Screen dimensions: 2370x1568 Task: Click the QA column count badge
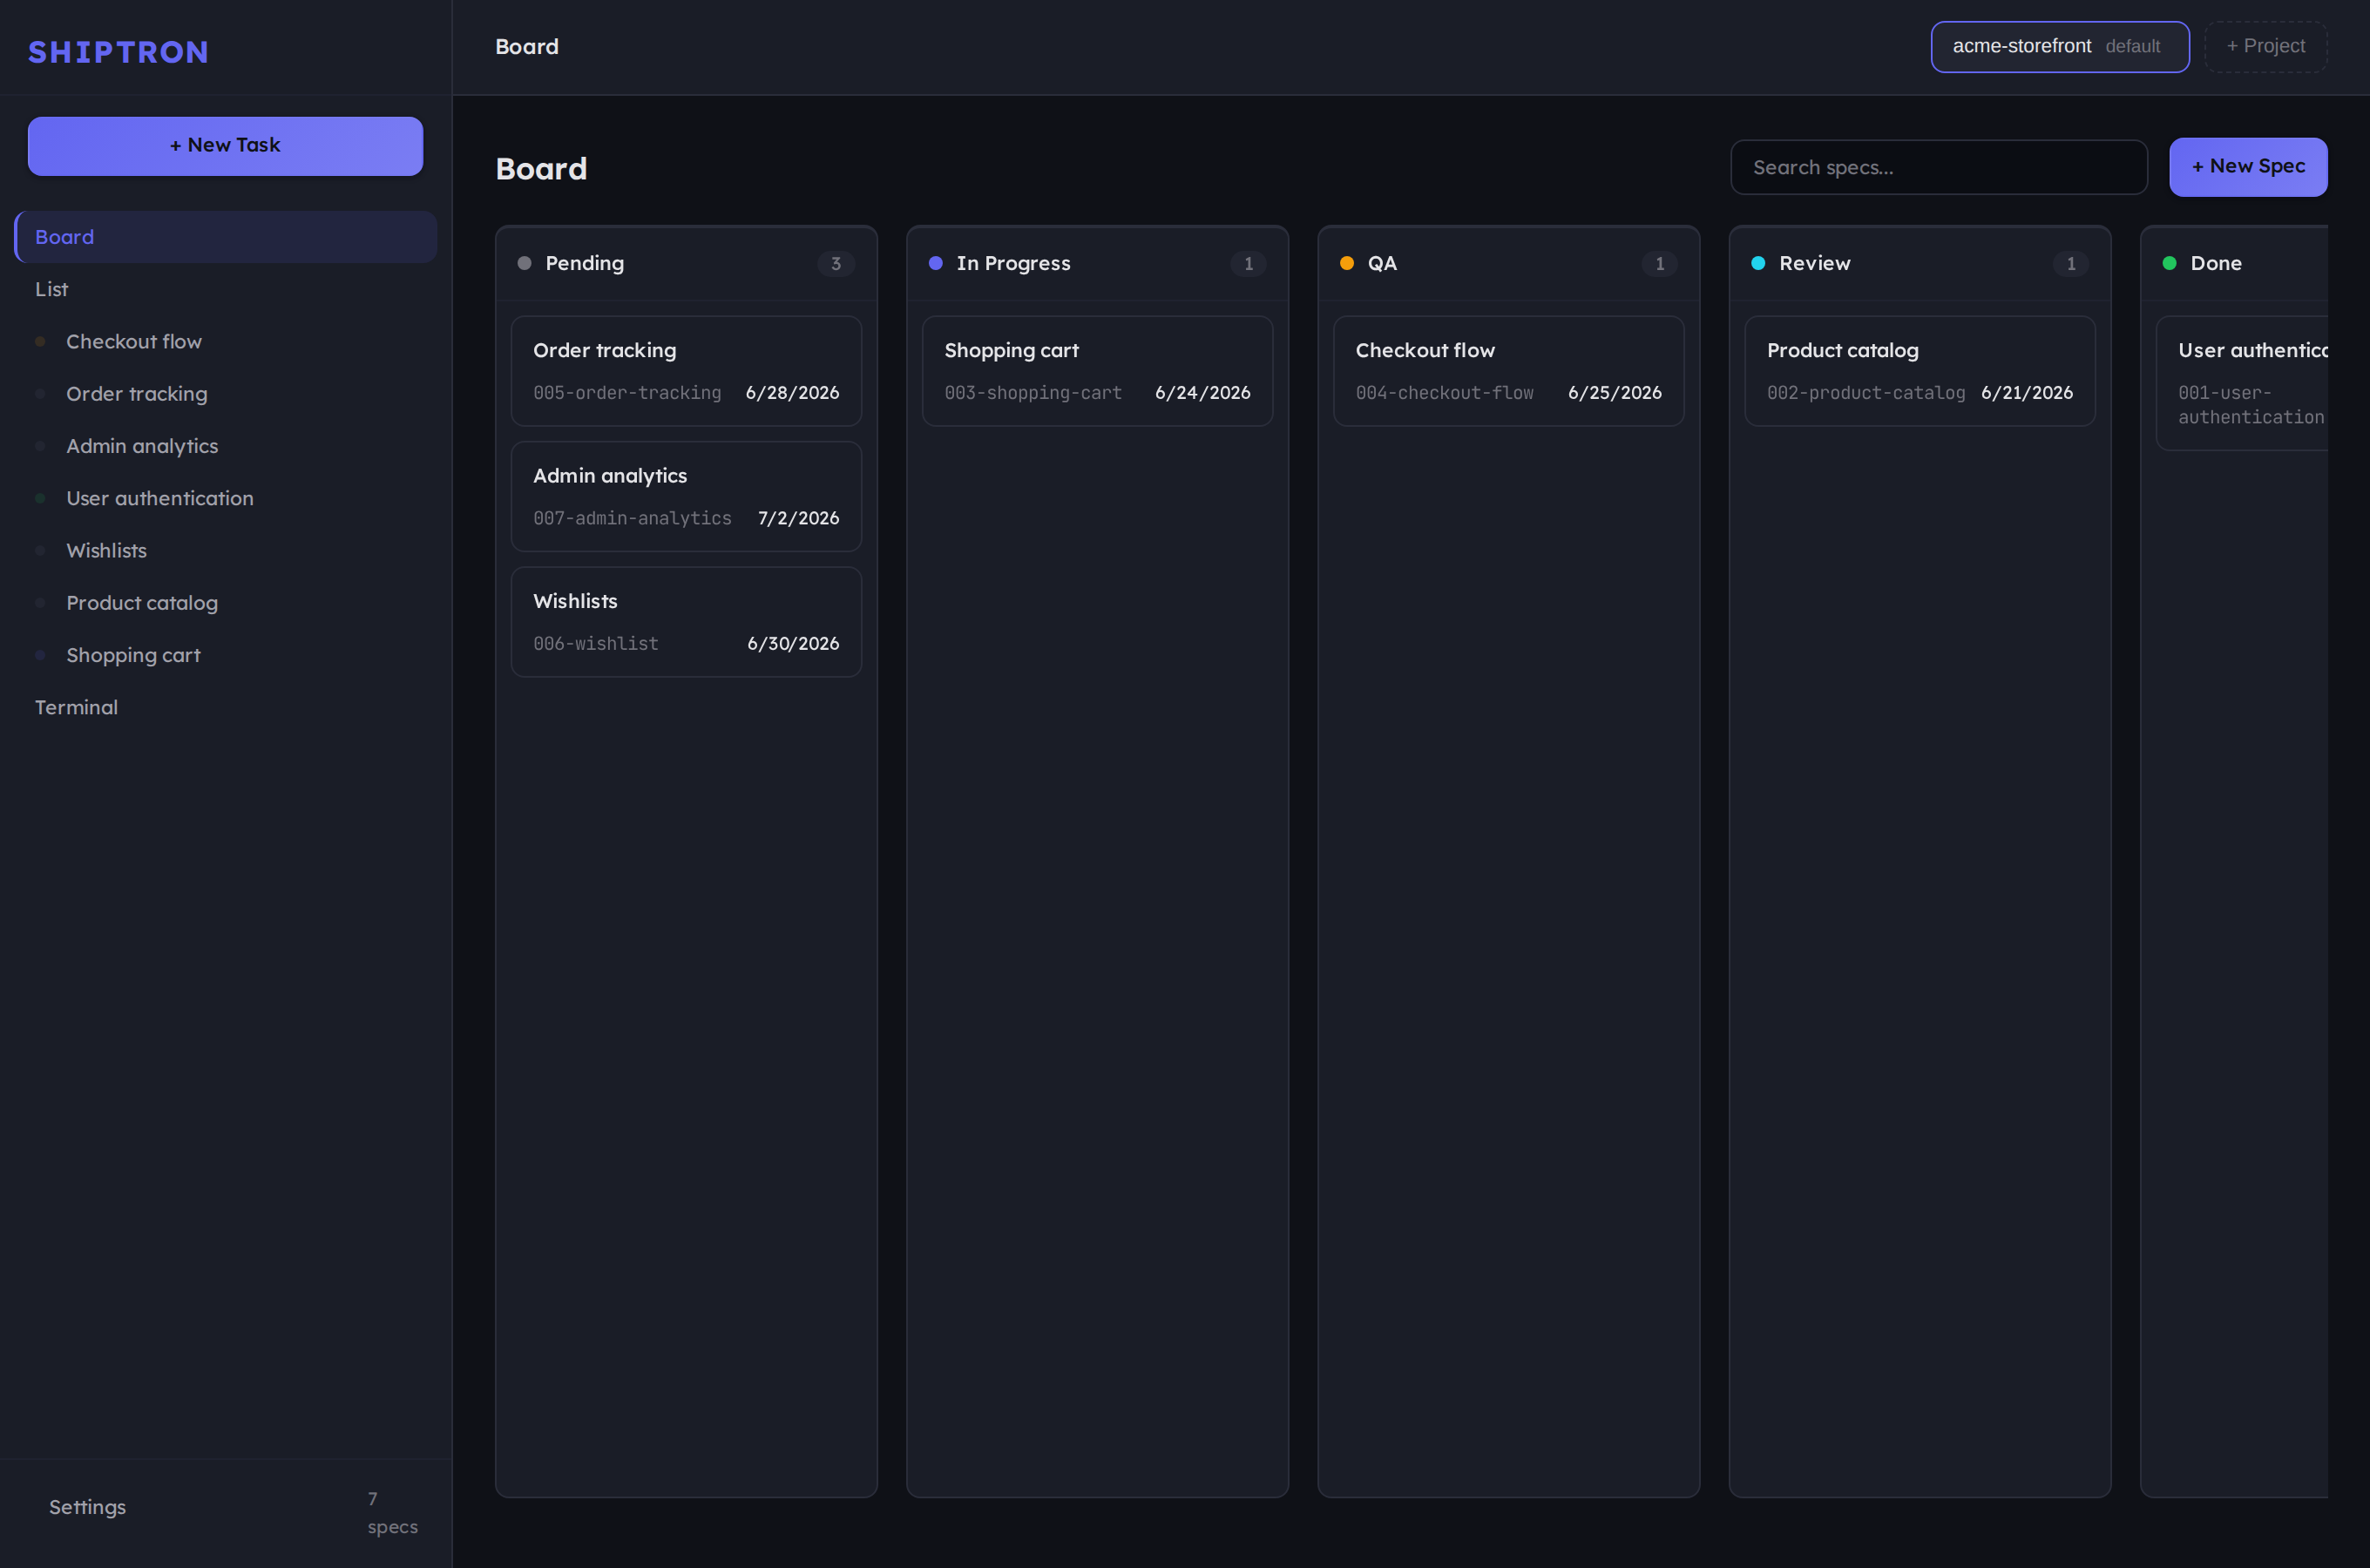[x=1660, y=264]
